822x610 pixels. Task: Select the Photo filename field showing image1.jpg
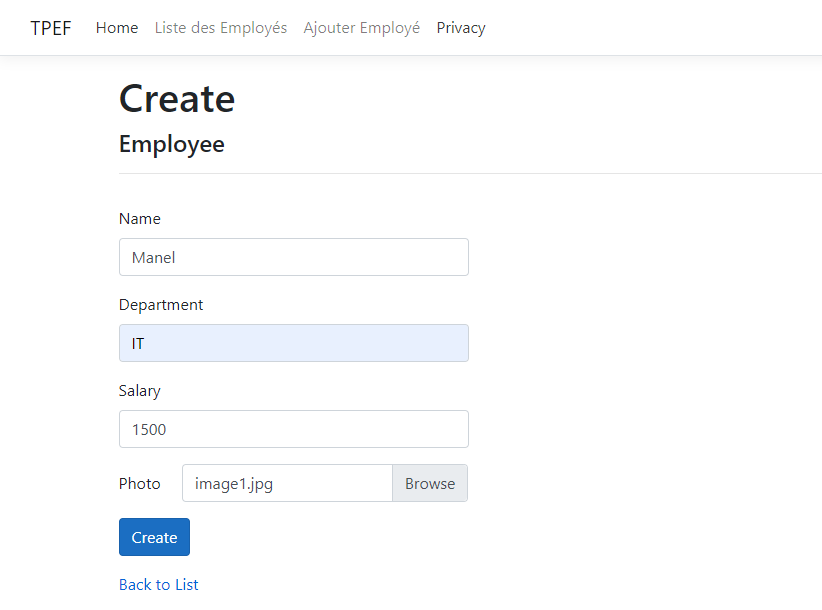click(x=287, y=483)
